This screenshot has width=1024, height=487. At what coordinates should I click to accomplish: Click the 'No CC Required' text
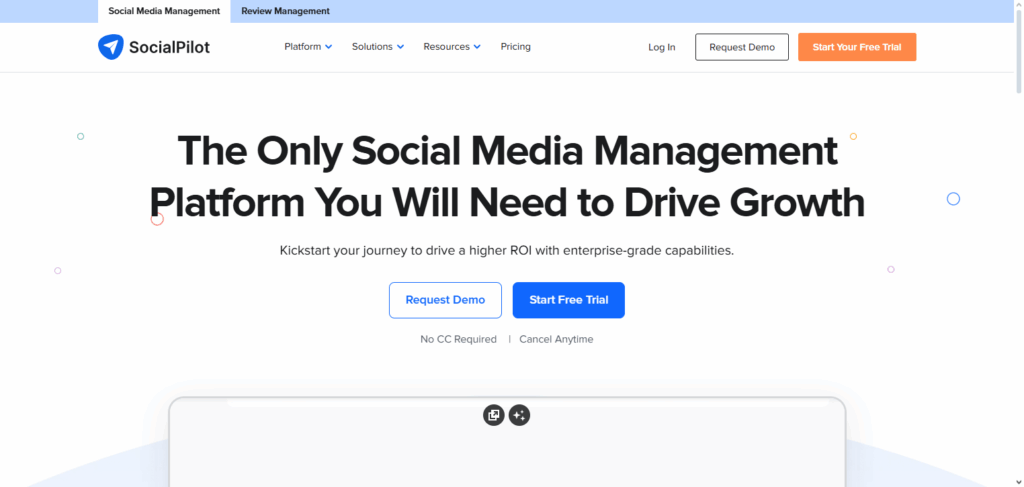click(458, 339)
